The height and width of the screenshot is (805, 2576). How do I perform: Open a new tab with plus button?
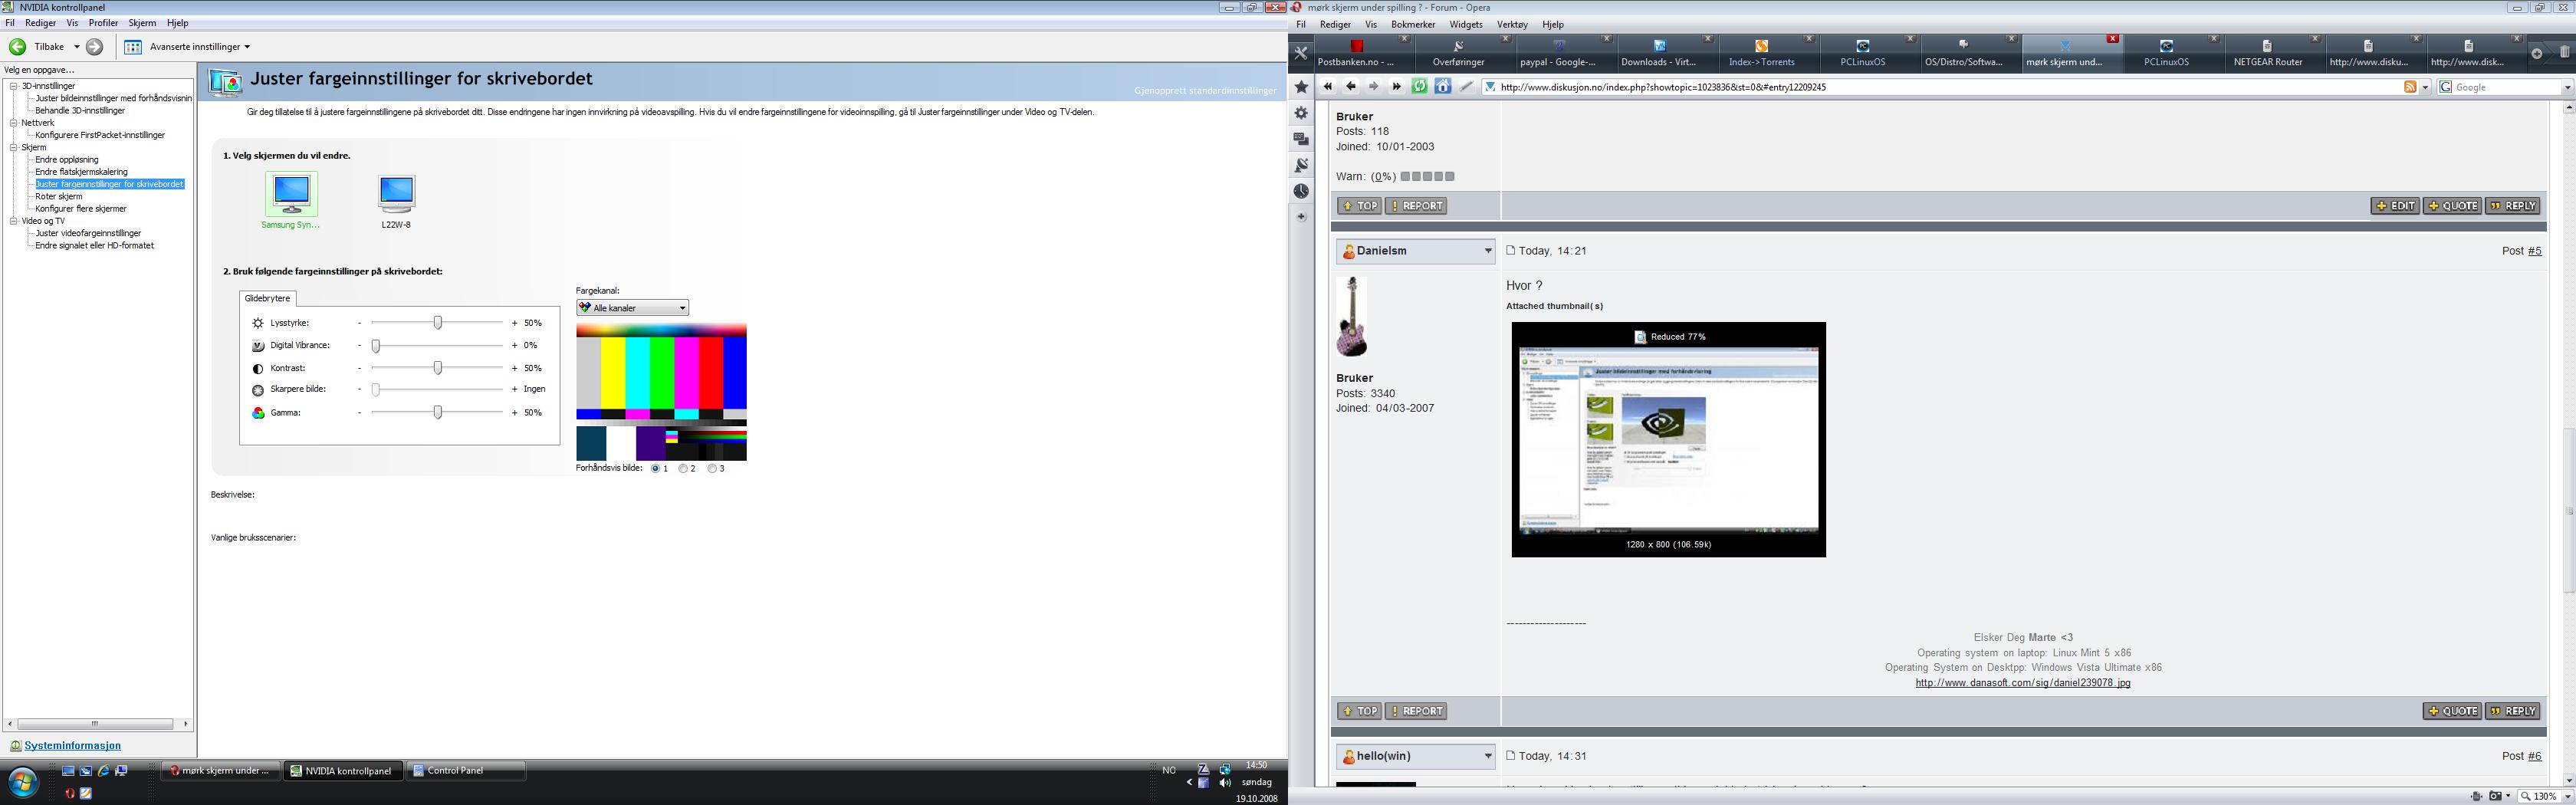2537,53
